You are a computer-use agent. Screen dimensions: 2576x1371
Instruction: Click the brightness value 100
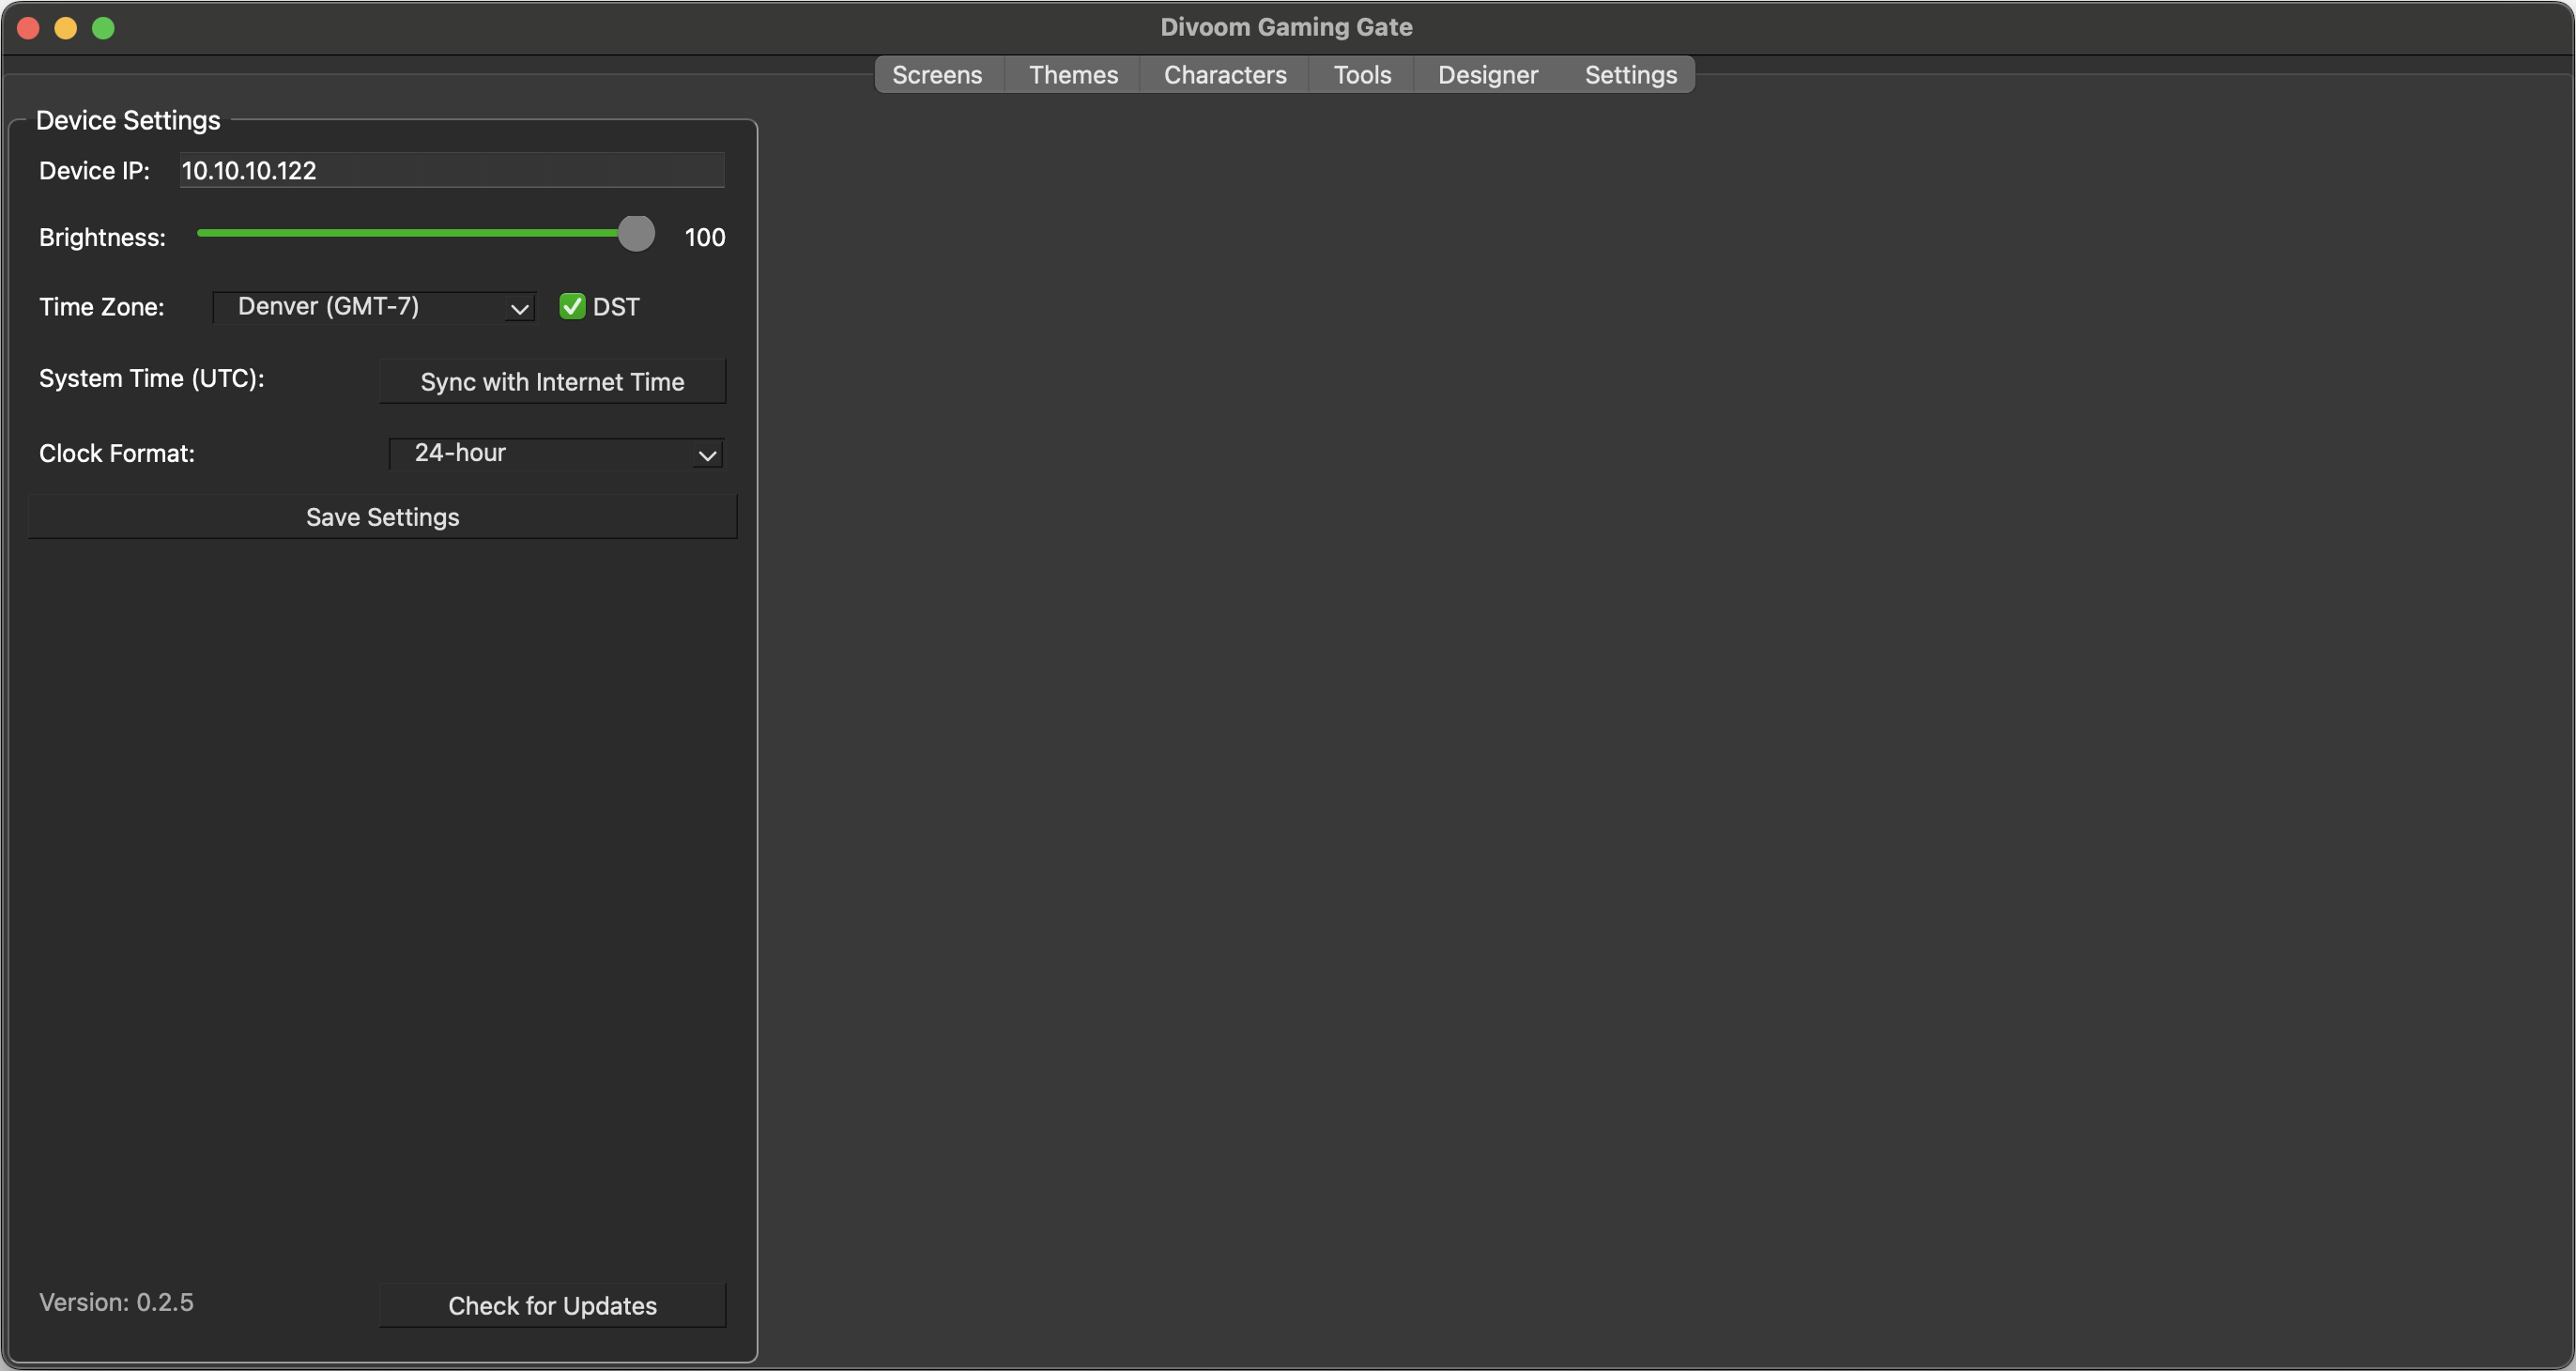(x=705, y=238)
